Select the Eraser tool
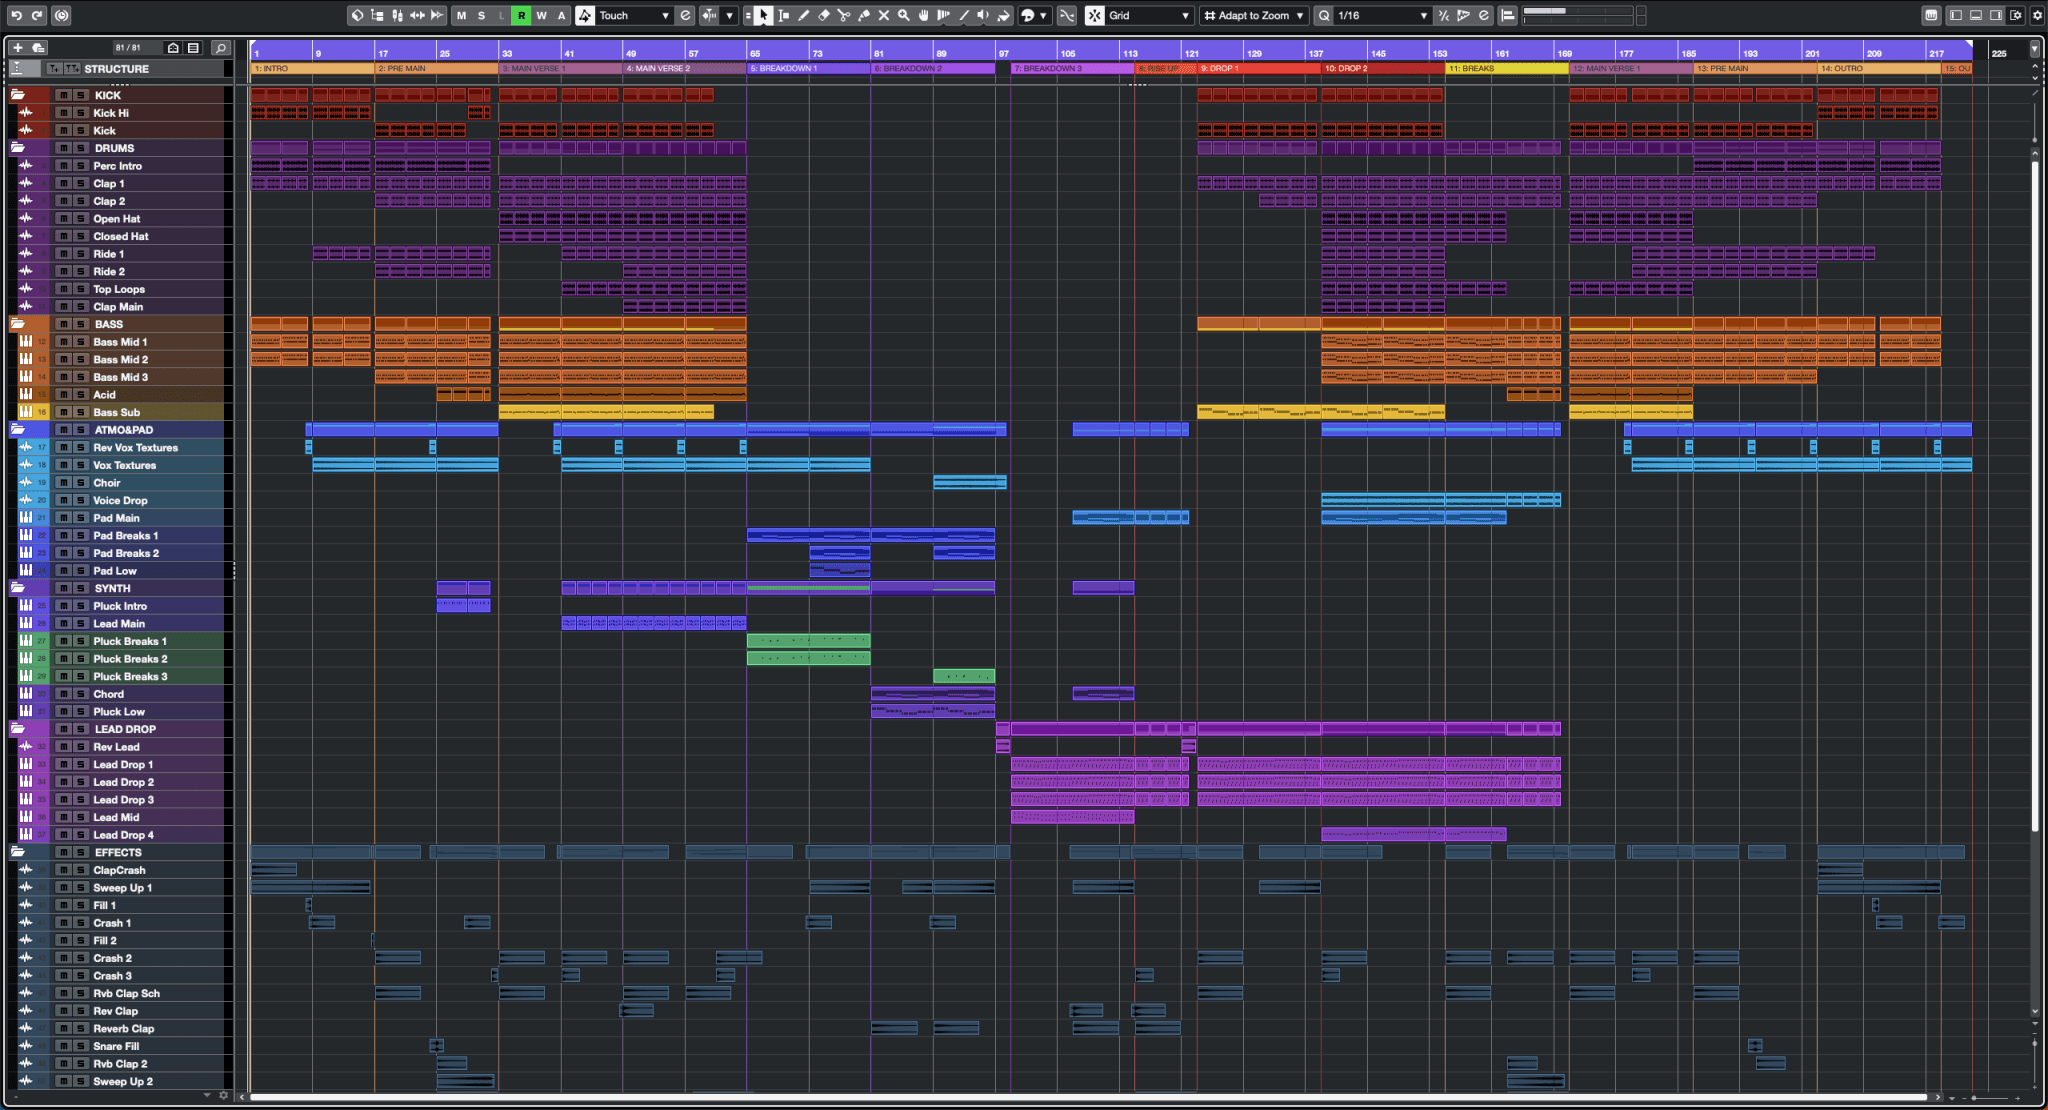The image size is (2048, 1110). (x=823, y=15)
